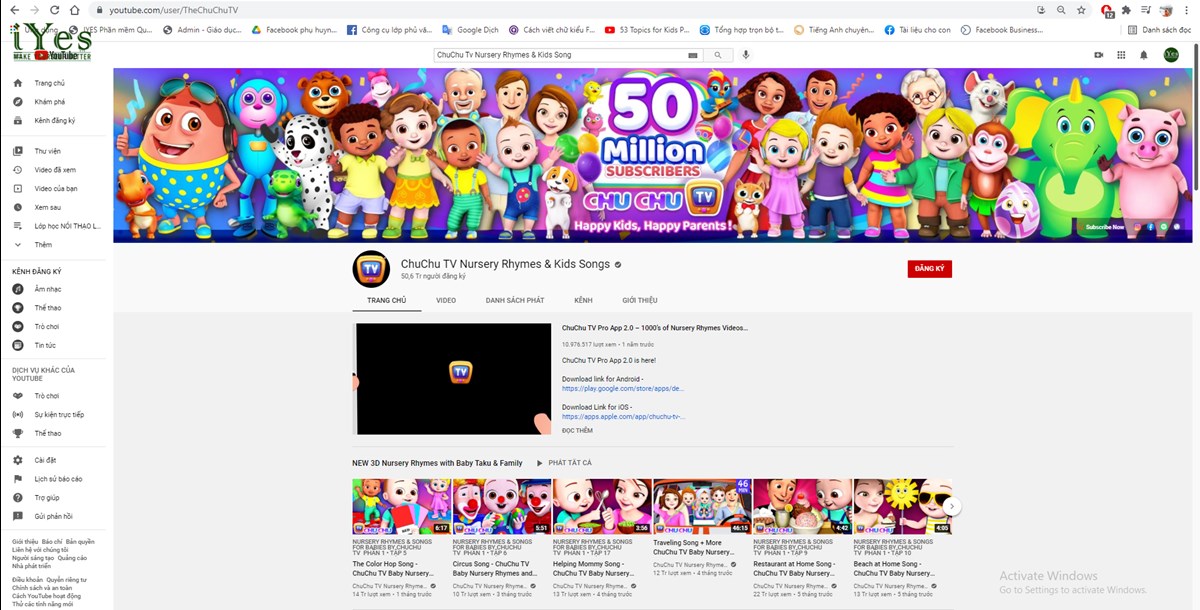Click the browser address bar URL
The height and width of the screenshot is (610, 1200).
pos(173,9)
